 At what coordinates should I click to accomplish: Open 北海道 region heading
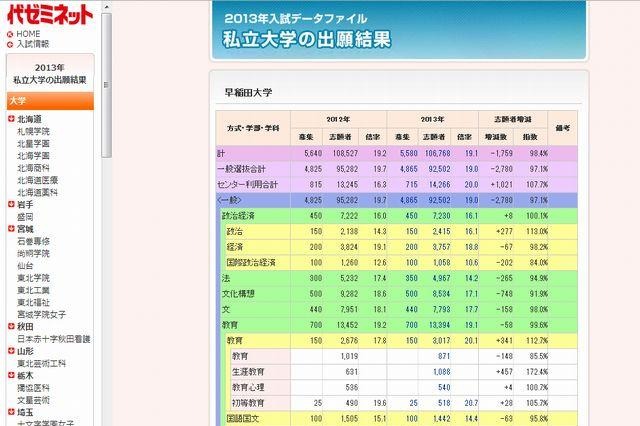29,119
